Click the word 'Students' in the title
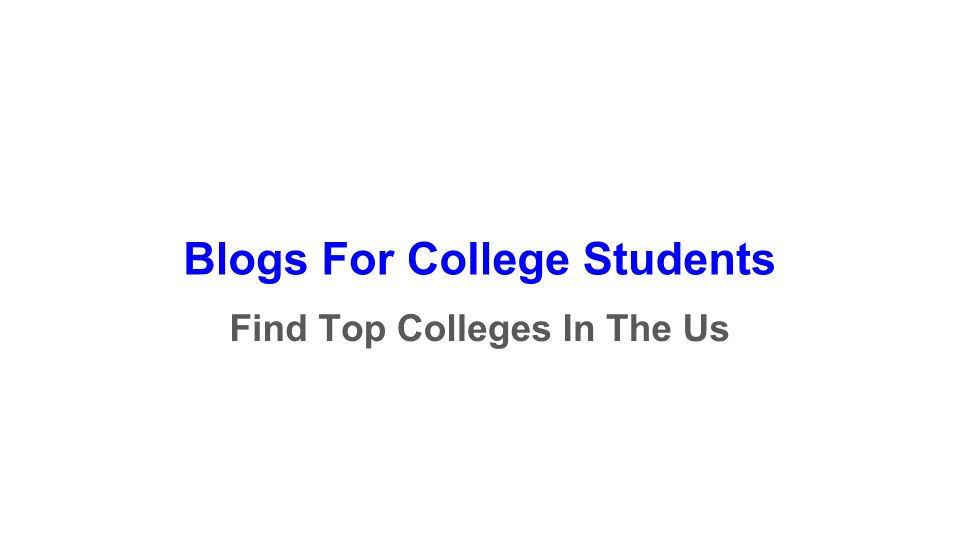960x540 pixels. [679, 260]
